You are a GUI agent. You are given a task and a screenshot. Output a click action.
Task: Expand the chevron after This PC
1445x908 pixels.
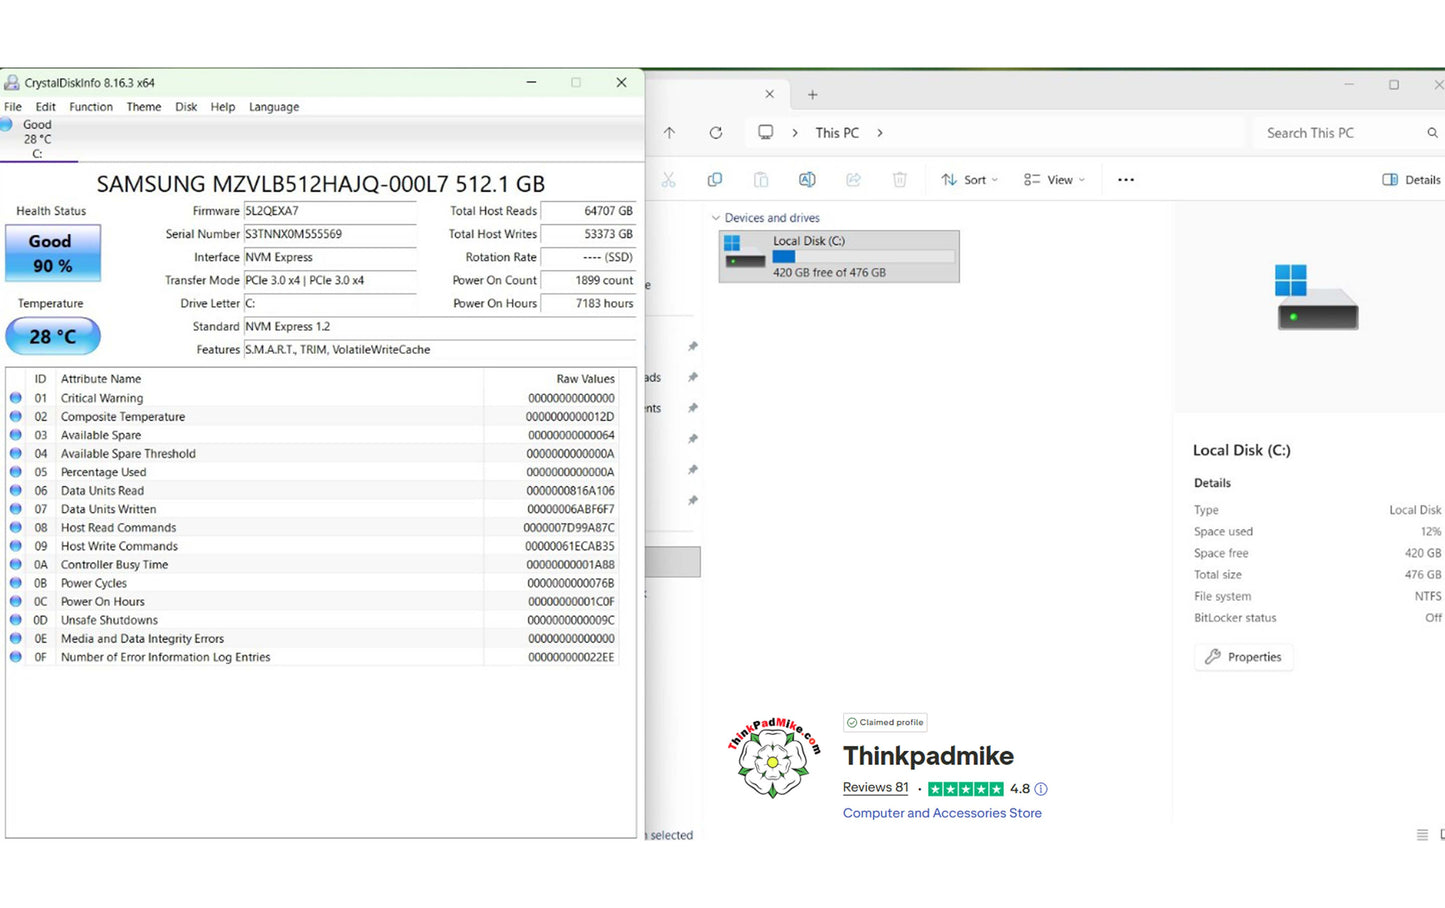coord(880,133)
